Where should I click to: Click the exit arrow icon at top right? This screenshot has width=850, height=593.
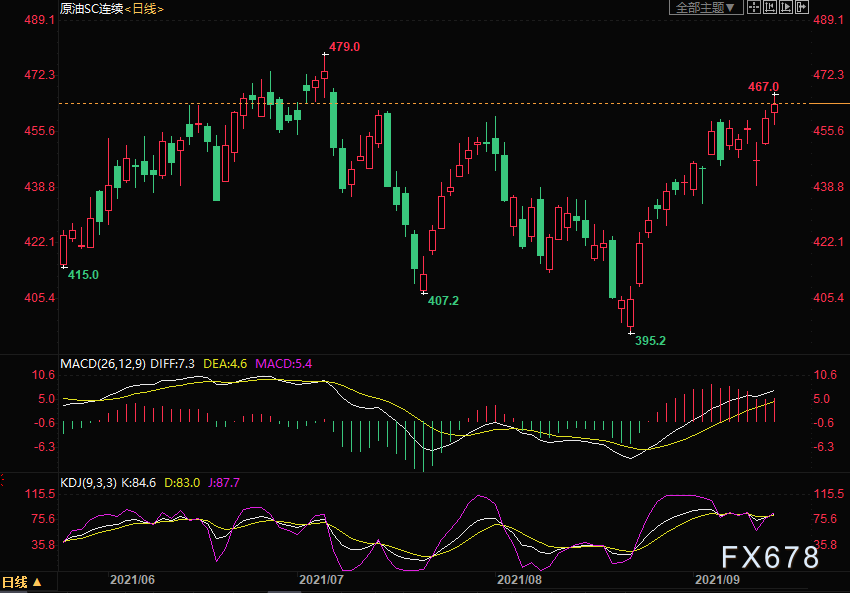click(x=802, y=8)
